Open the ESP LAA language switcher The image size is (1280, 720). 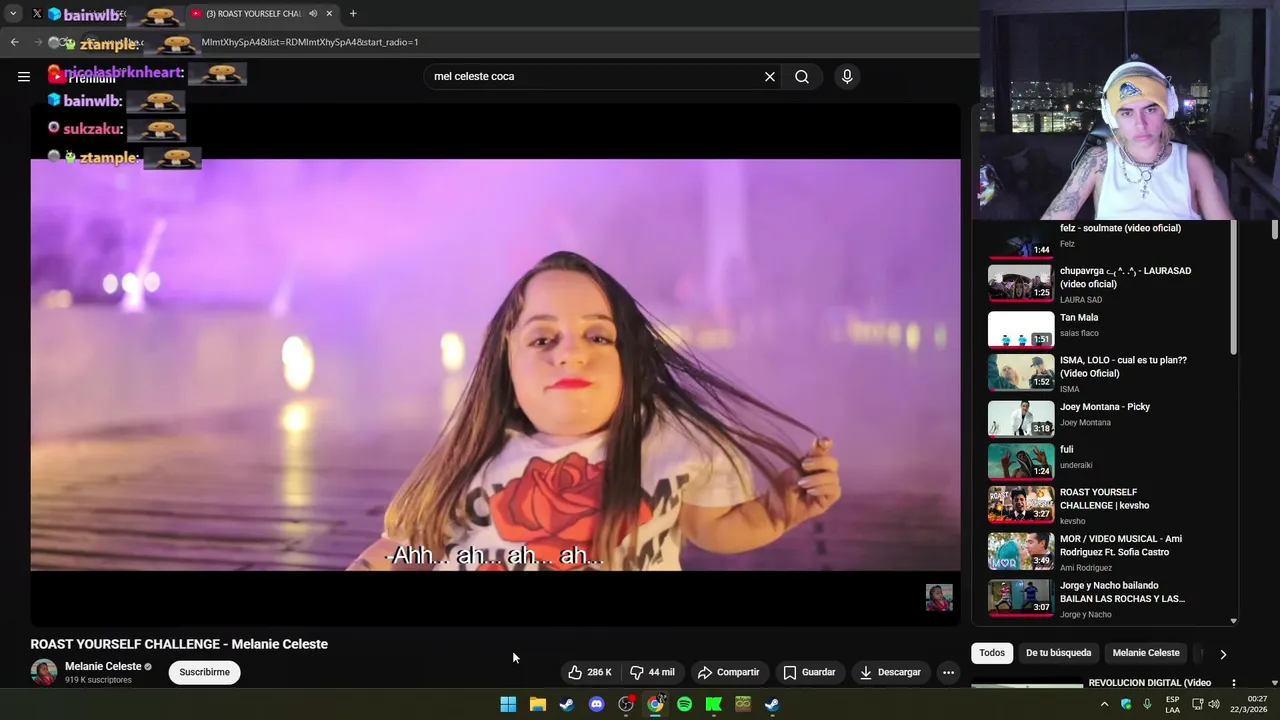pyautogui.click(x=1172, y=704)
